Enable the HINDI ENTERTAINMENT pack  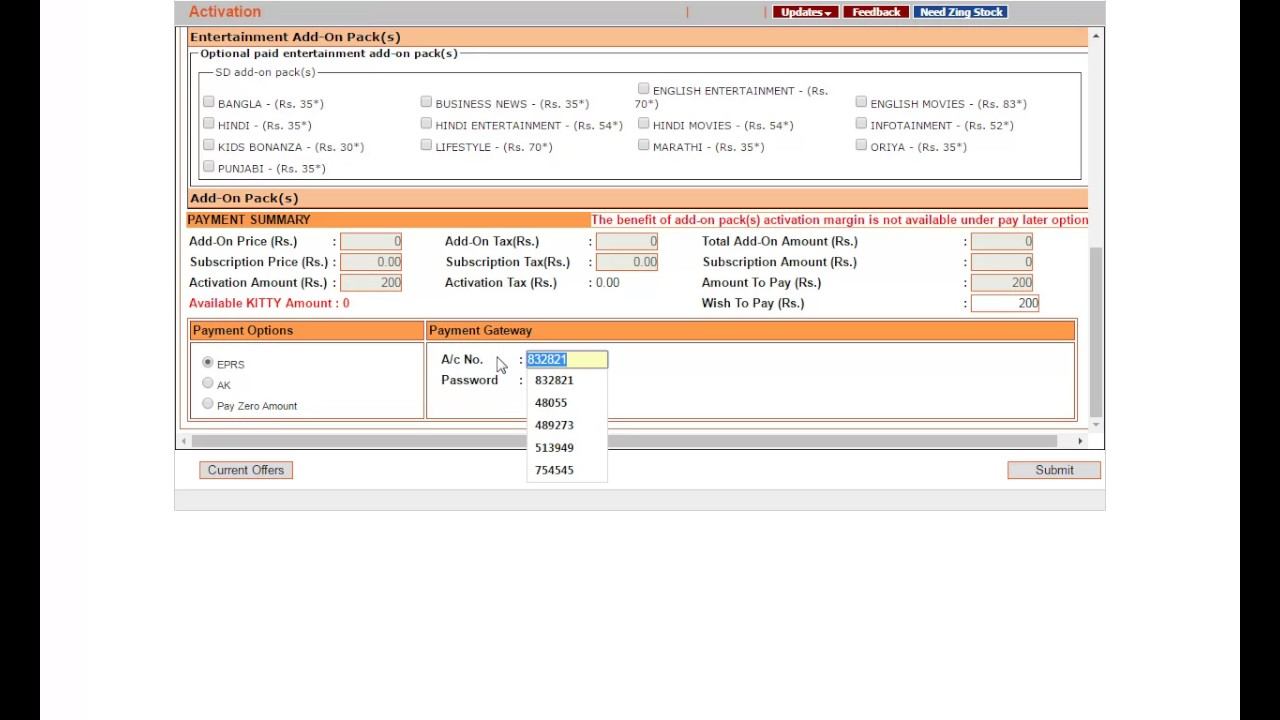click(x=426, y=124)
